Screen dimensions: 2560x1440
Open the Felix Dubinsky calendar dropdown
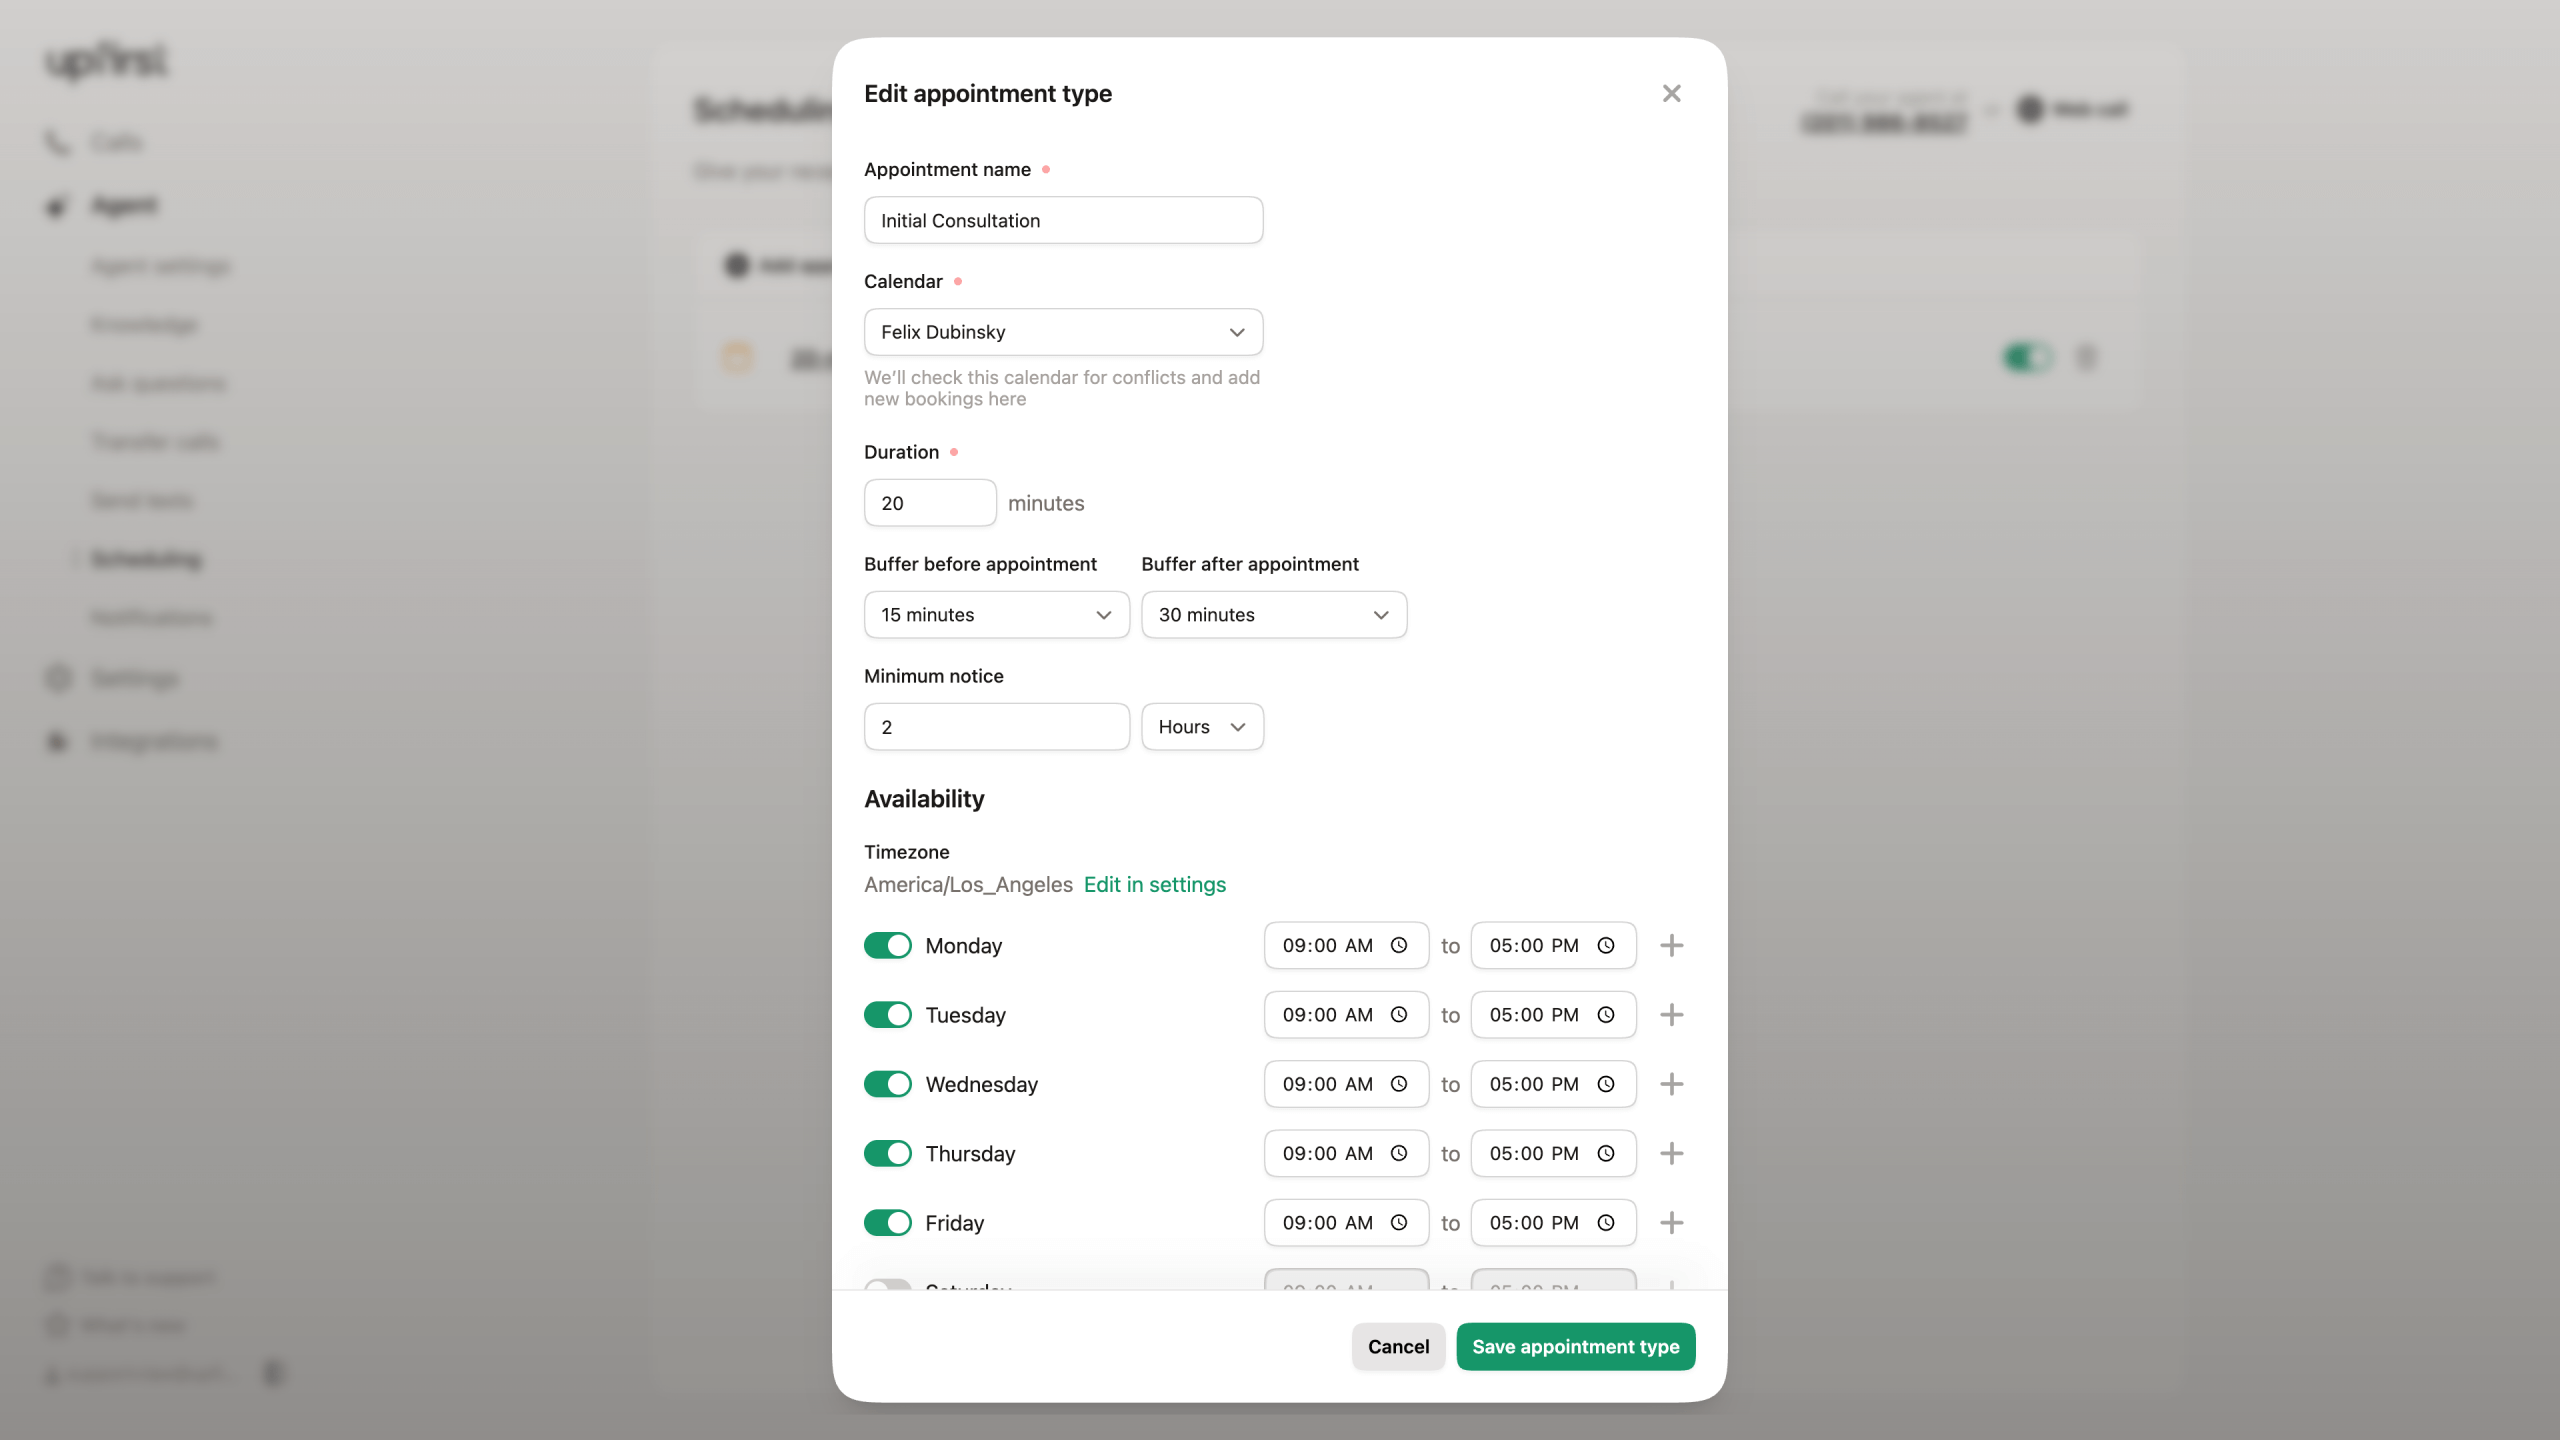click(x=1063, y=332)
